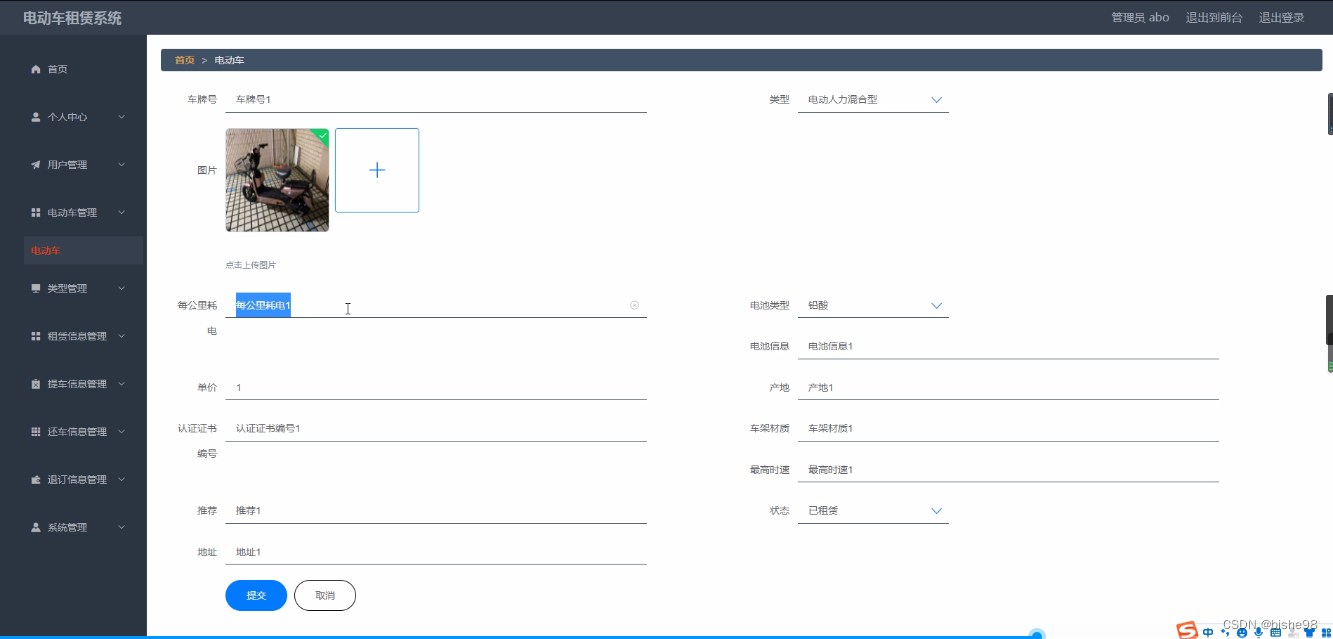The width and height of the screenshot is (1333, 639).
Task: Click the microphone icon in the input tray
Action: (x=1258, y=632)
